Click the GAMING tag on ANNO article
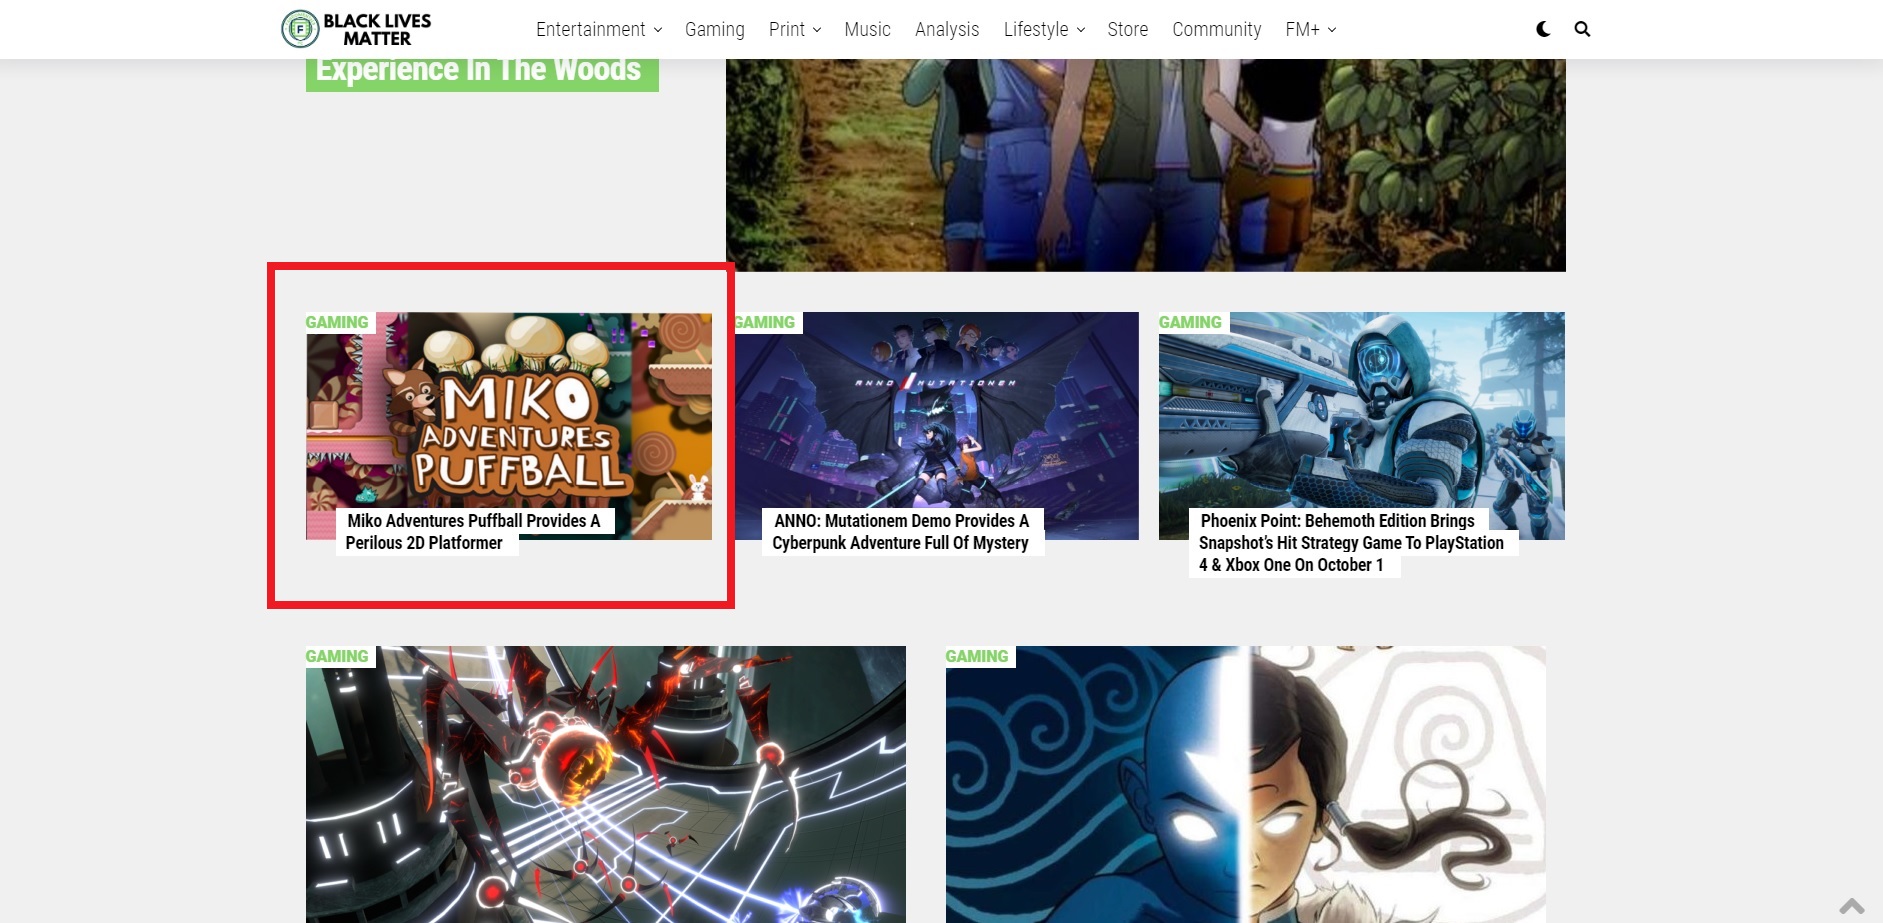Viewport: 1883px width, 923px height. coord(765,322)
